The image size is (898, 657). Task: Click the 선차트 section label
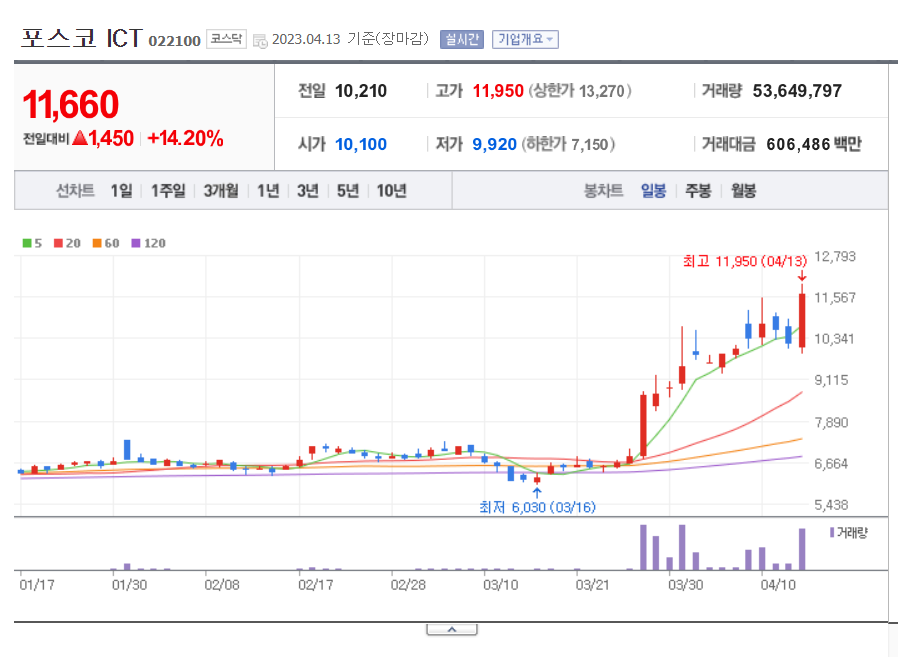point(75,191)
